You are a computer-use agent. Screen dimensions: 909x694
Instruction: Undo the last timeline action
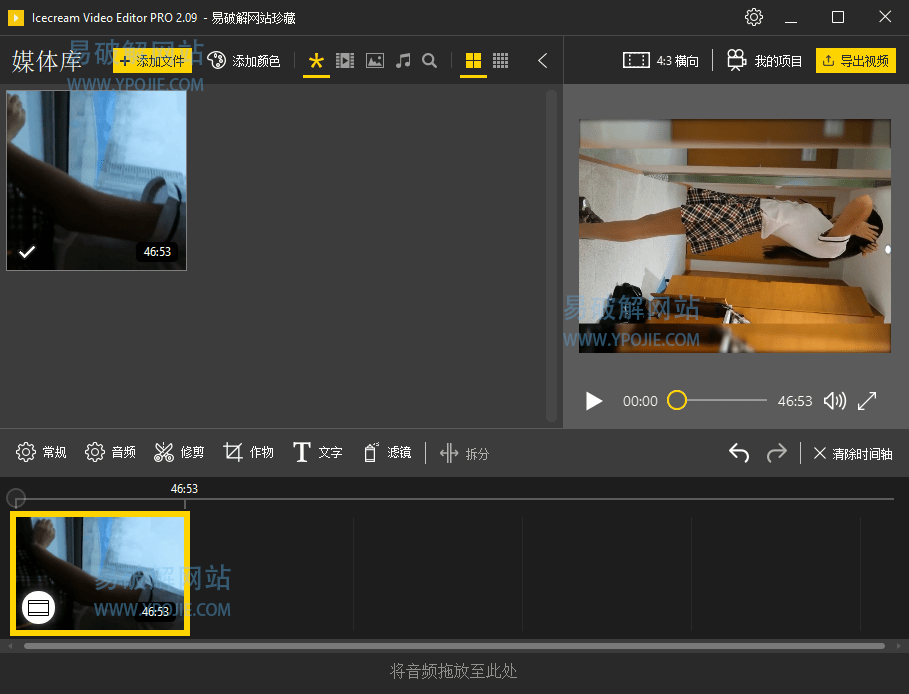739,453
